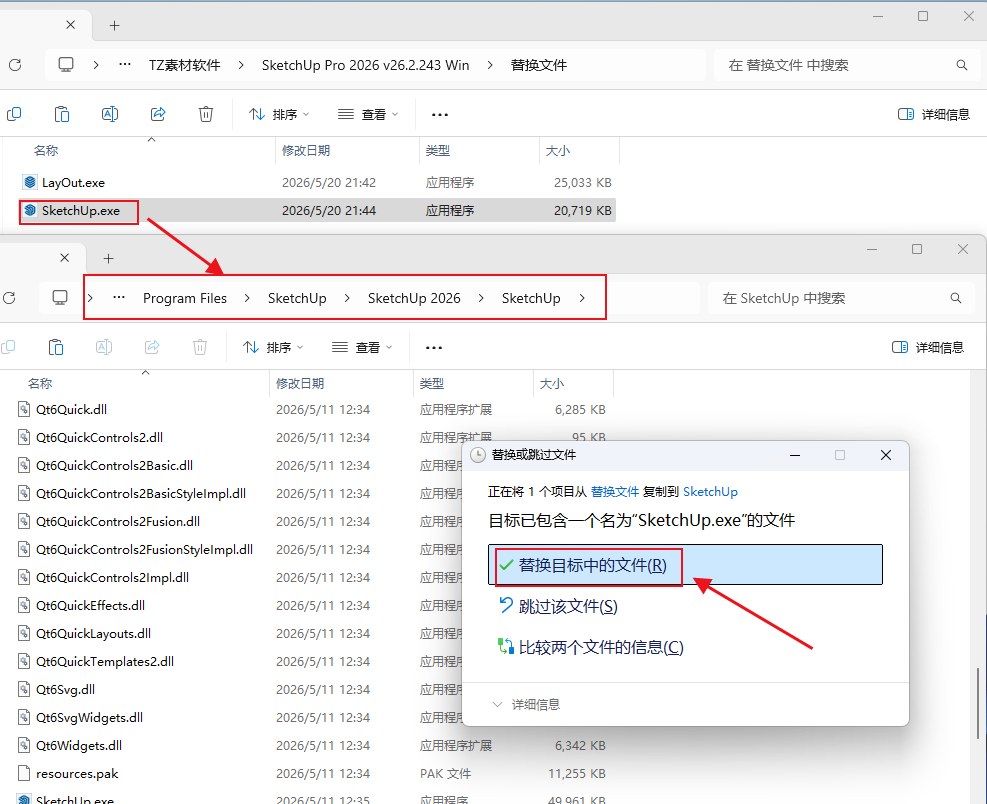Select the LayOut.exe file name
This screenshot has width=987, height=804.
click(x=73, y=183)
